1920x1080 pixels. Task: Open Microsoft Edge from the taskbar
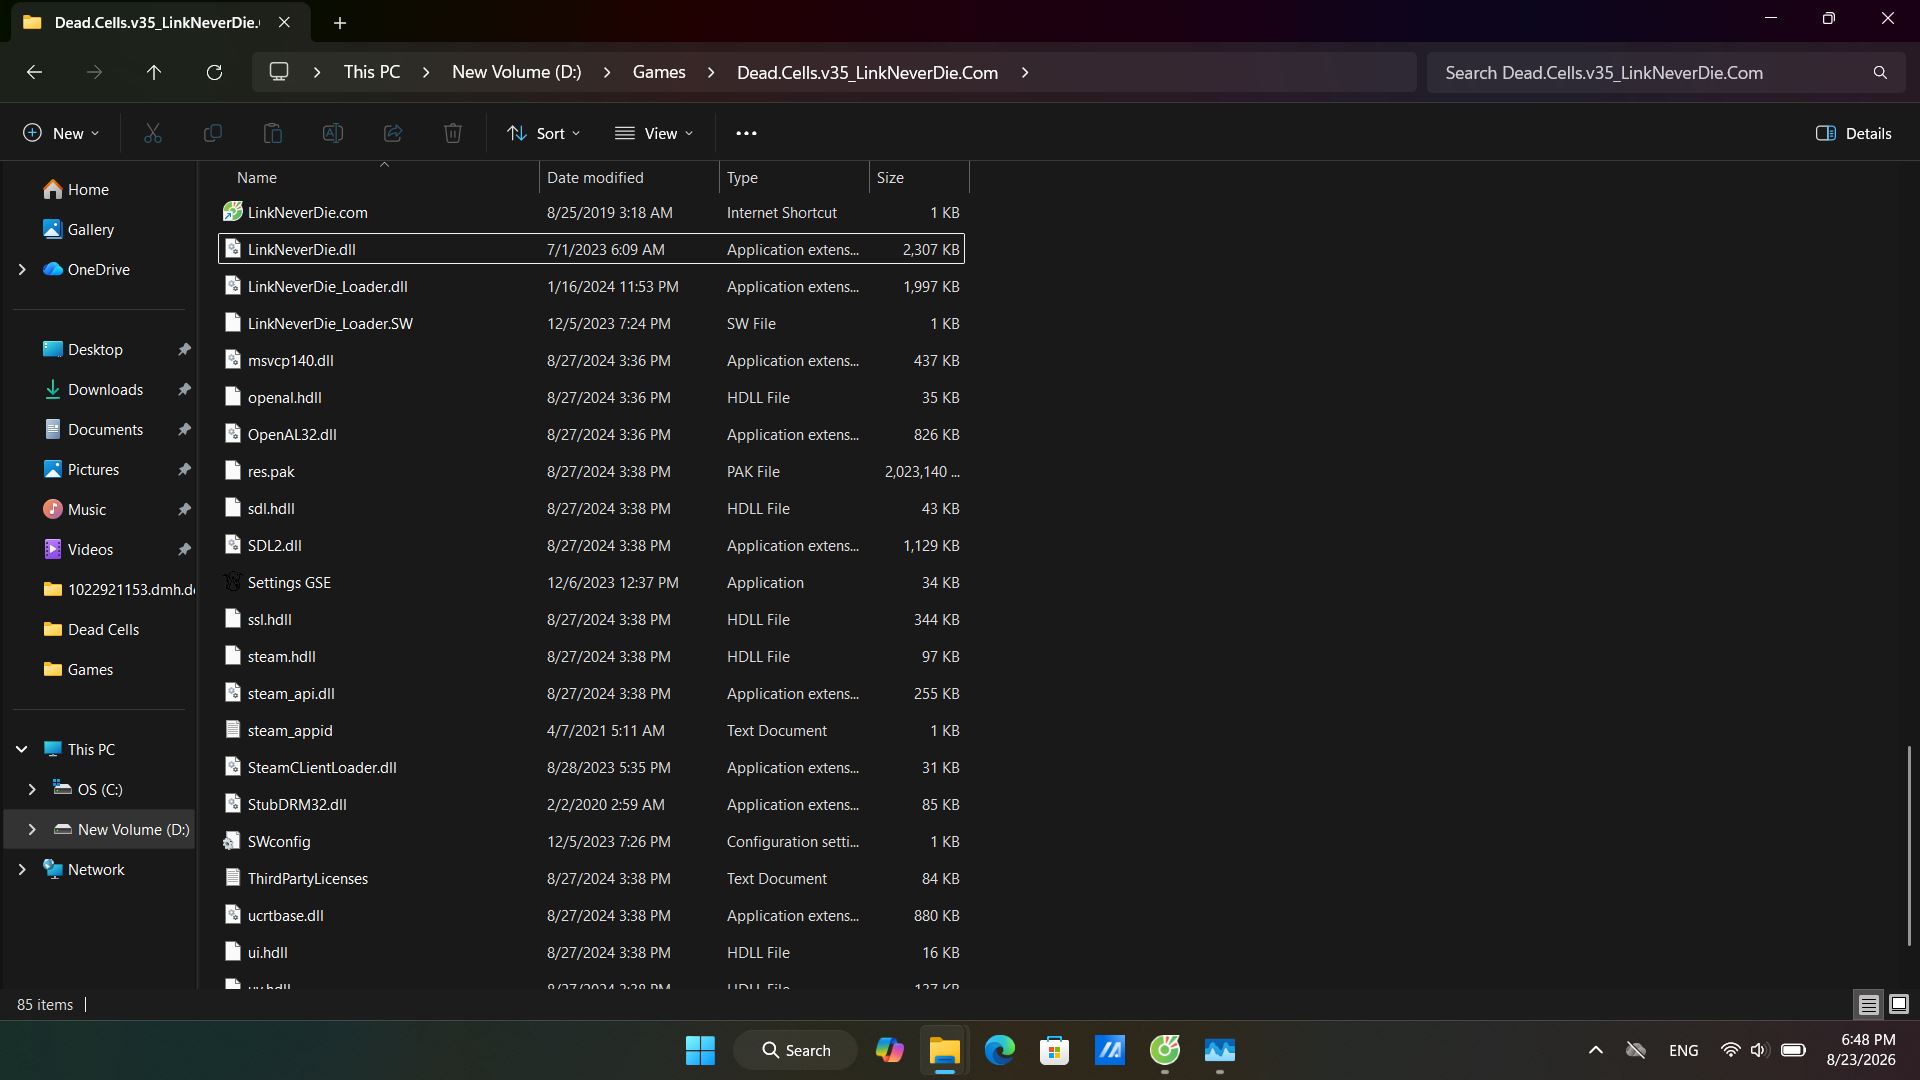coord(999,1050)
